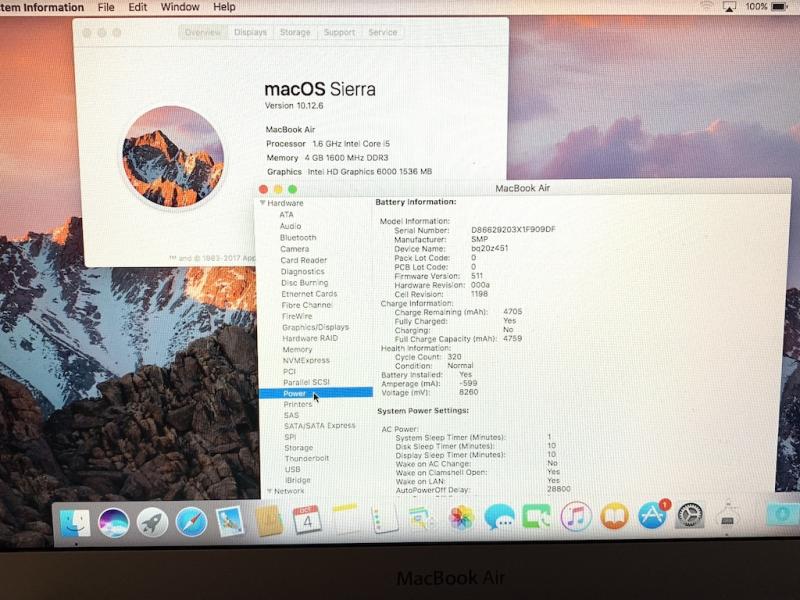This screenshot has height=600, width=800.
Task: Open Safari browser in the dock
Action: (191, 521)
